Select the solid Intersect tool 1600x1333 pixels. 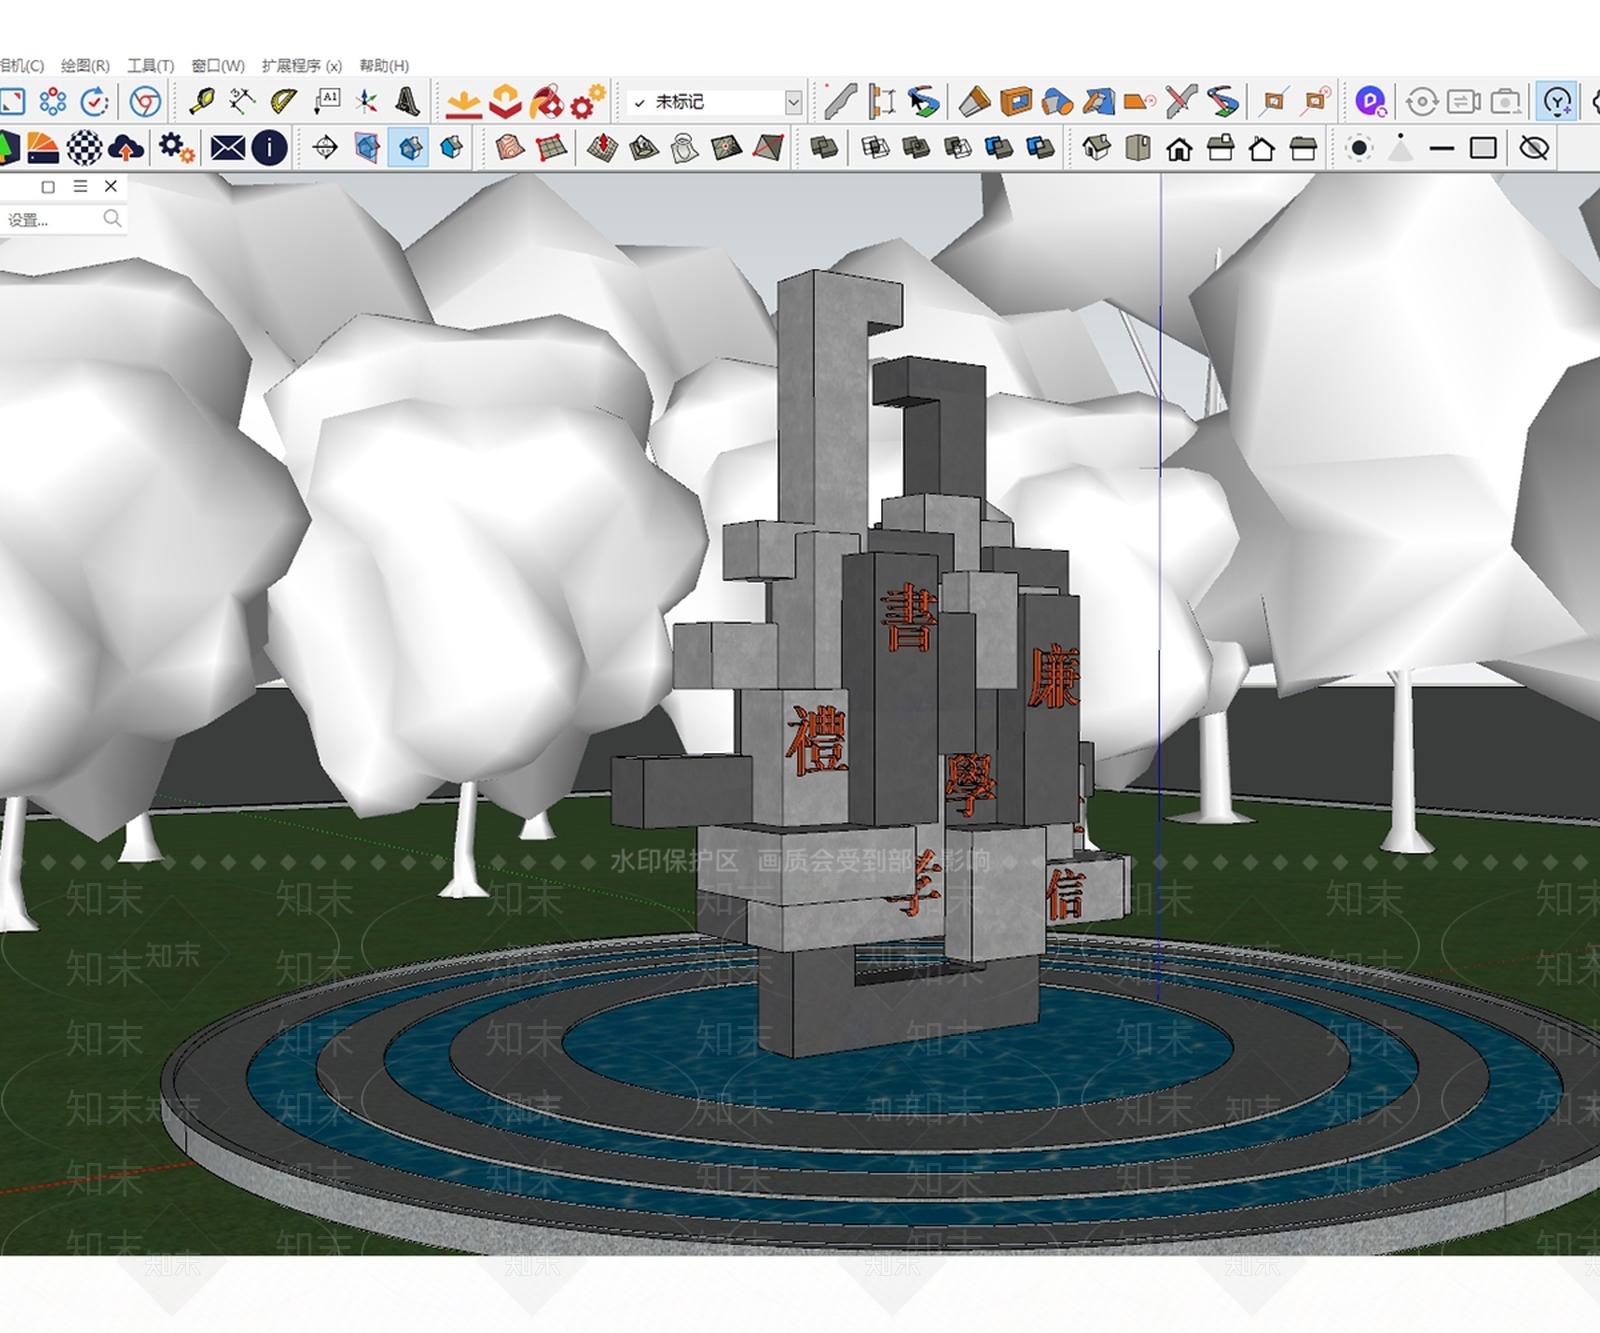pyautogui.click(x=875, y=148)
